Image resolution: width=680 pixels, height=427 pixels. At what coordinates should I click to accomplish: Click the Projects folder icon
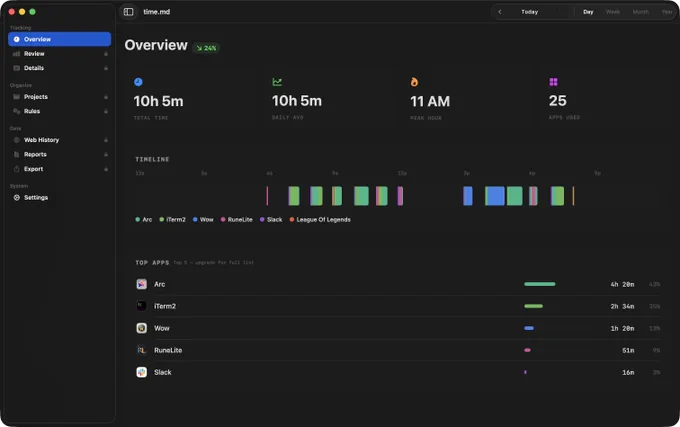click(16, 97)
